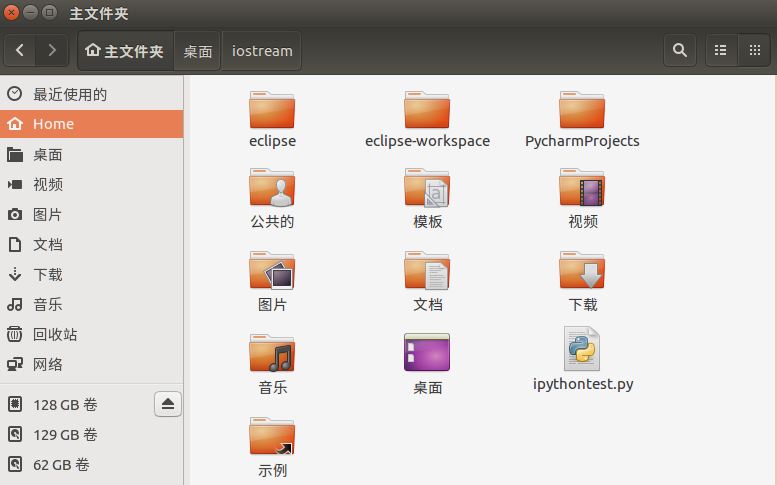Select the purple 桌面 folder icon

point(427,352)
